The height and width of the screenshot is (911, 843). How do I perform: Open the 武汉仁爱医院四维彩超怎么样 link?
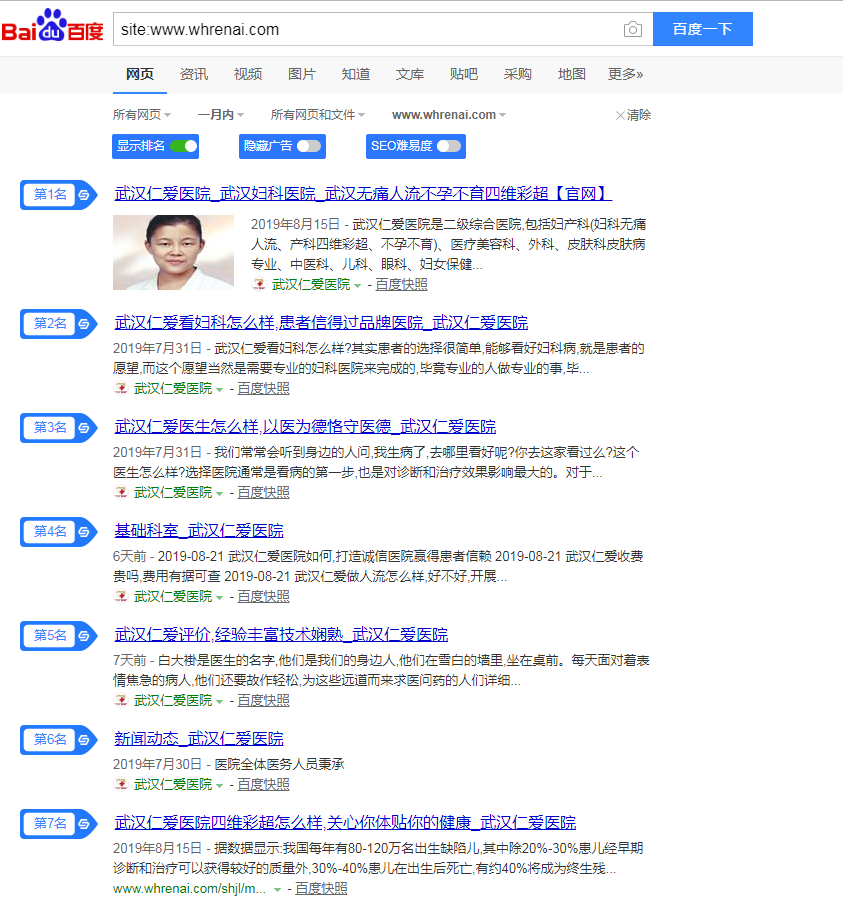(x=345, y=823)
